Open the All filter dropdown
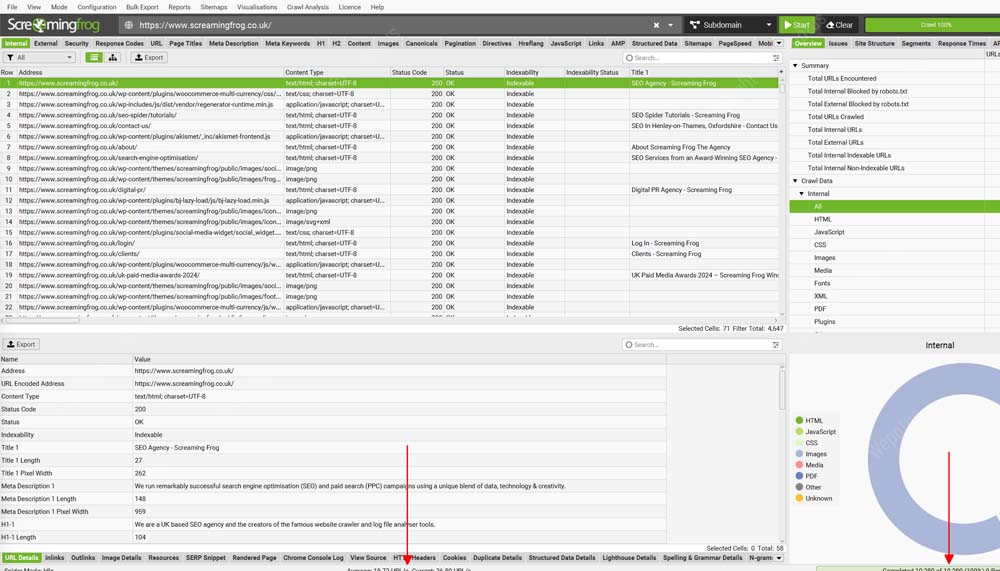Viewport: 1000px width, 571px height. pyautogui.click(x=40, y=57)
